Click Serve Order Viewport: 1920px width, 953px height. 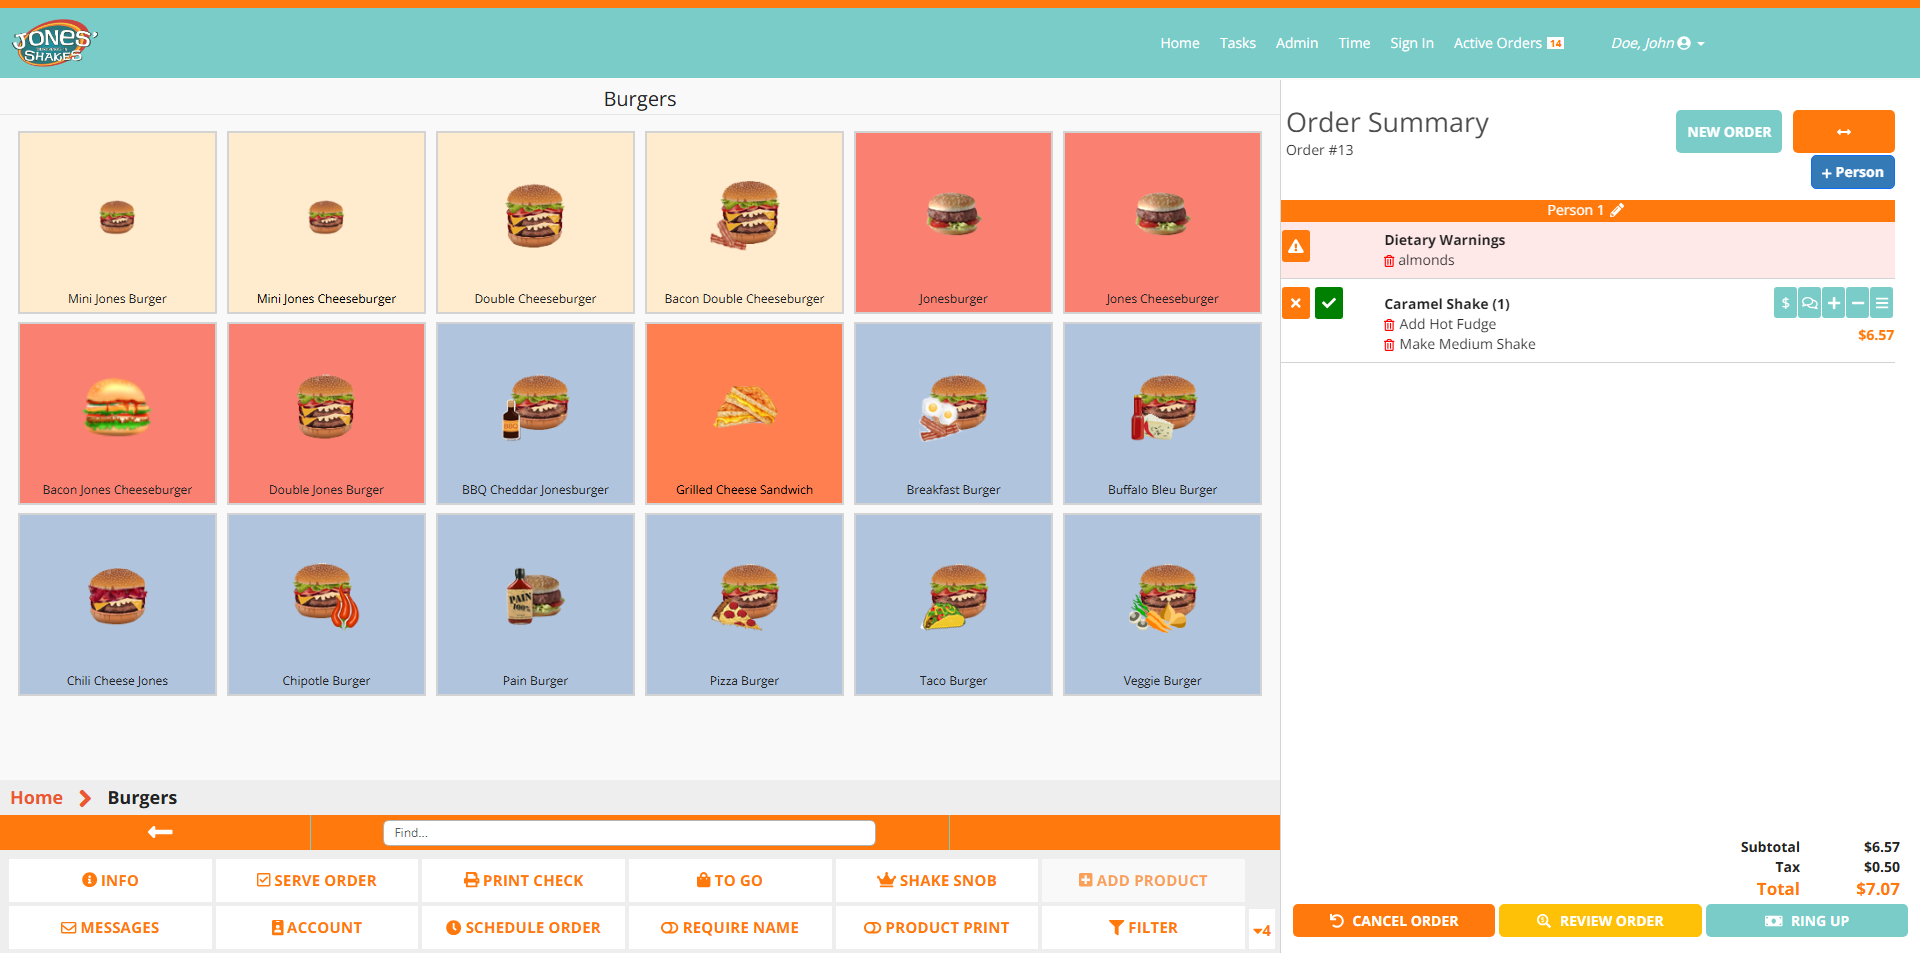317,880
